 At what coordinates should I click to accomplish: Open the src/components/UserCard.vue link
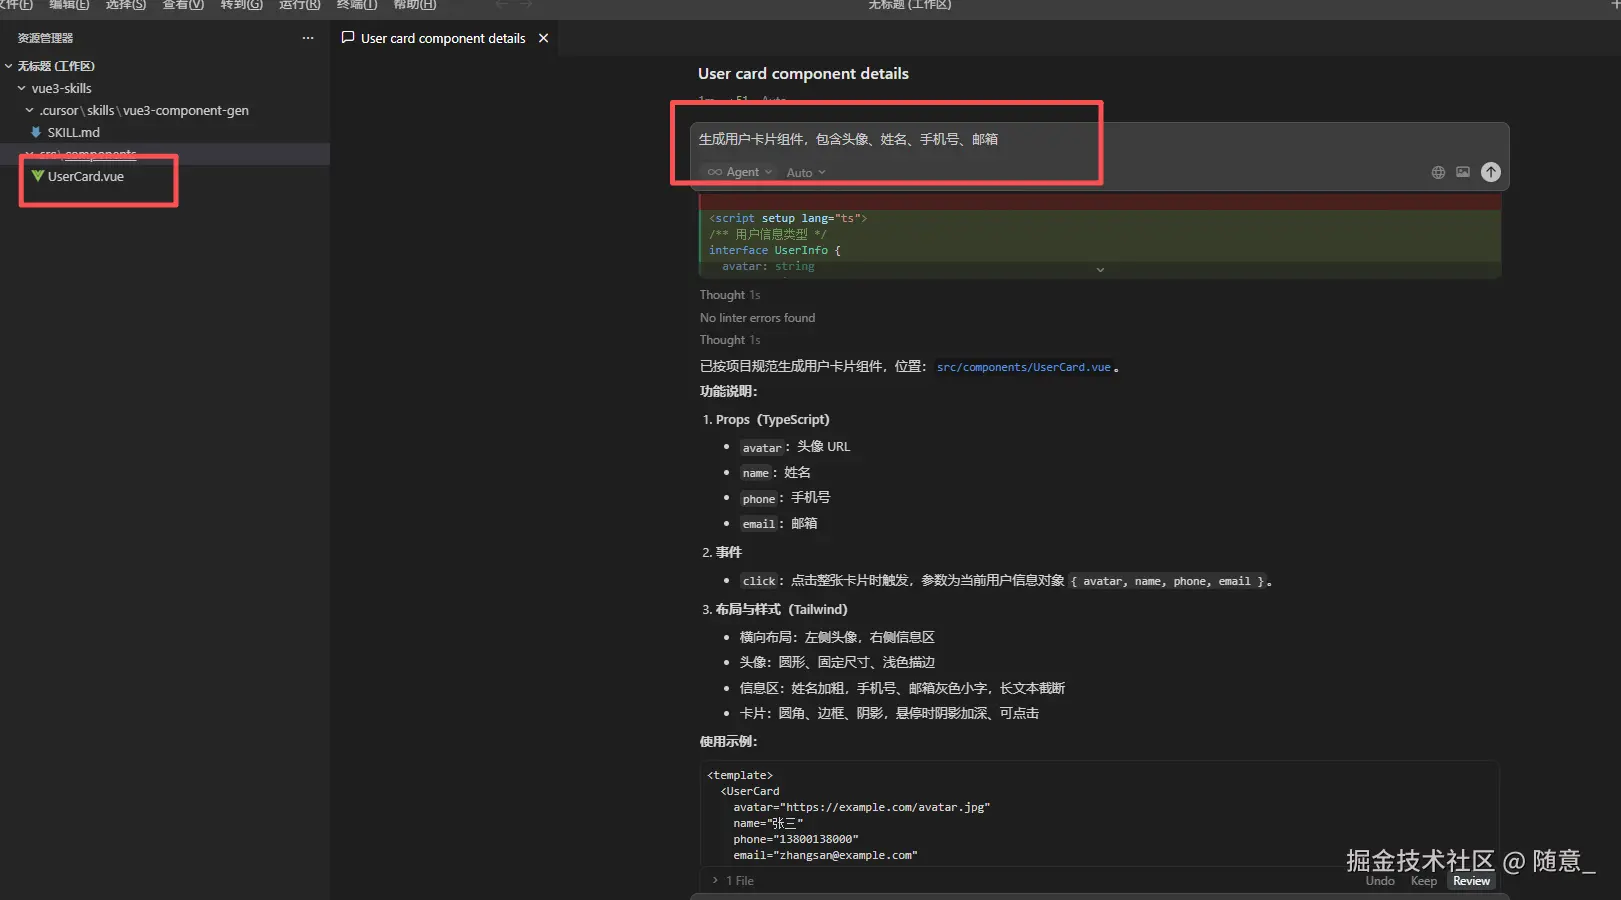pyautogui.click(x=1024, y=367)
